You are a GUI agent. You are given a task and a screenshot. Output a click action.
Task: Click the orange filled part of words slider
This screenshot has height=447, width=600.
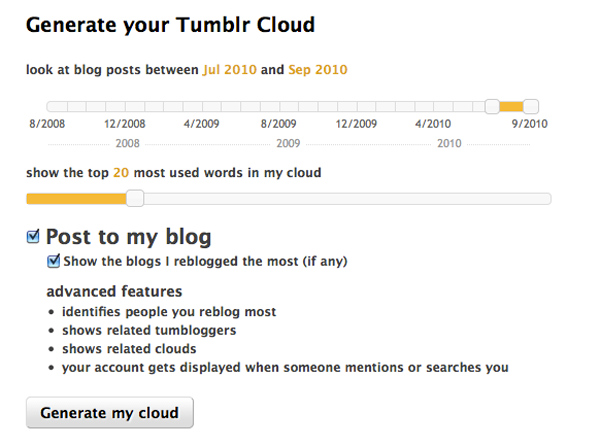(x=77, y=199)
